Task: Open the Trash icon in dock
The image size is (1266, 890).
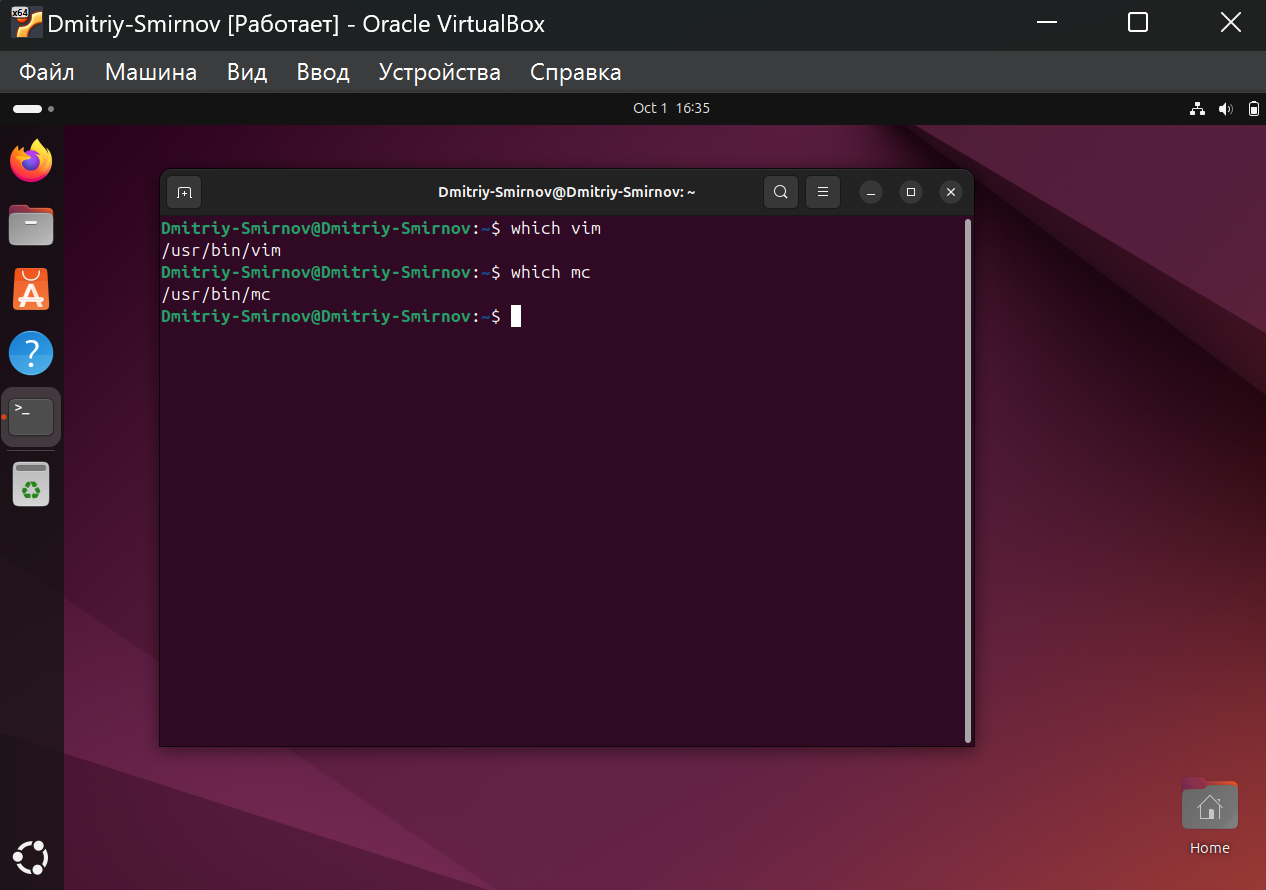Action: click(x=31, y=484)
